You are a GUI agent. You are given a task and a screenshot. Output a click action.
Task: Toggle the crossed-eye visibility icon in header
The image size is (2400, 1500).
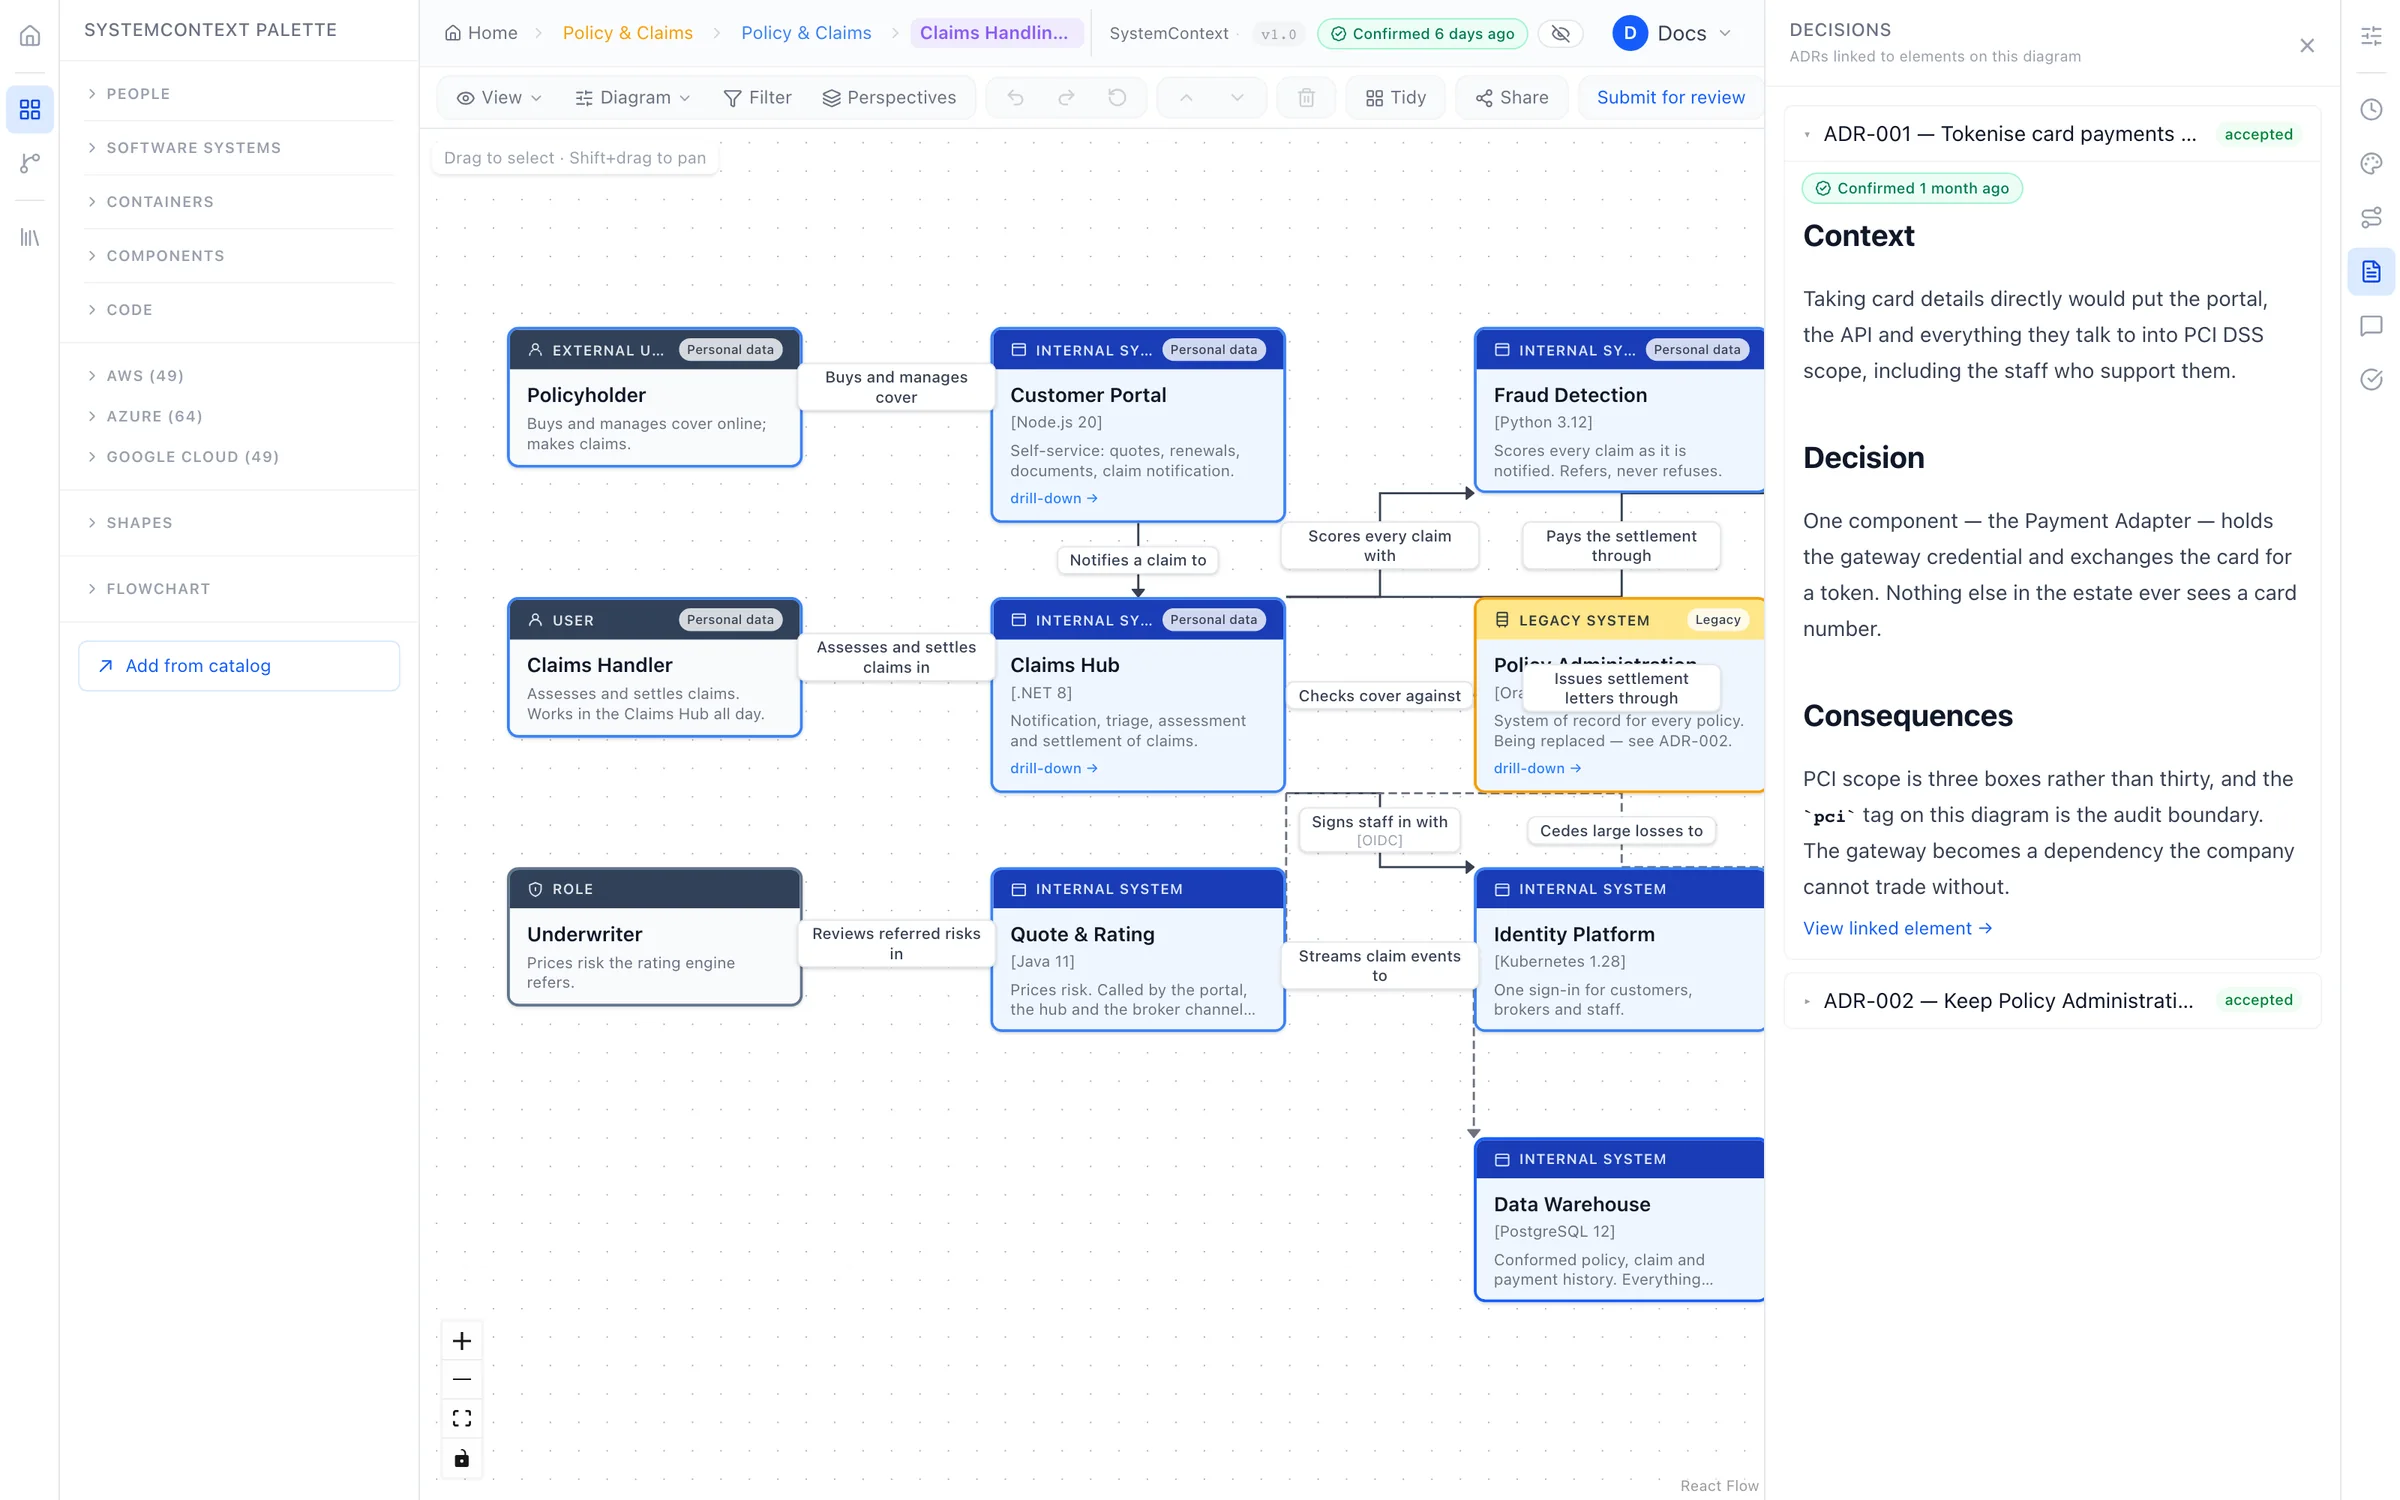pos(1560,33)
